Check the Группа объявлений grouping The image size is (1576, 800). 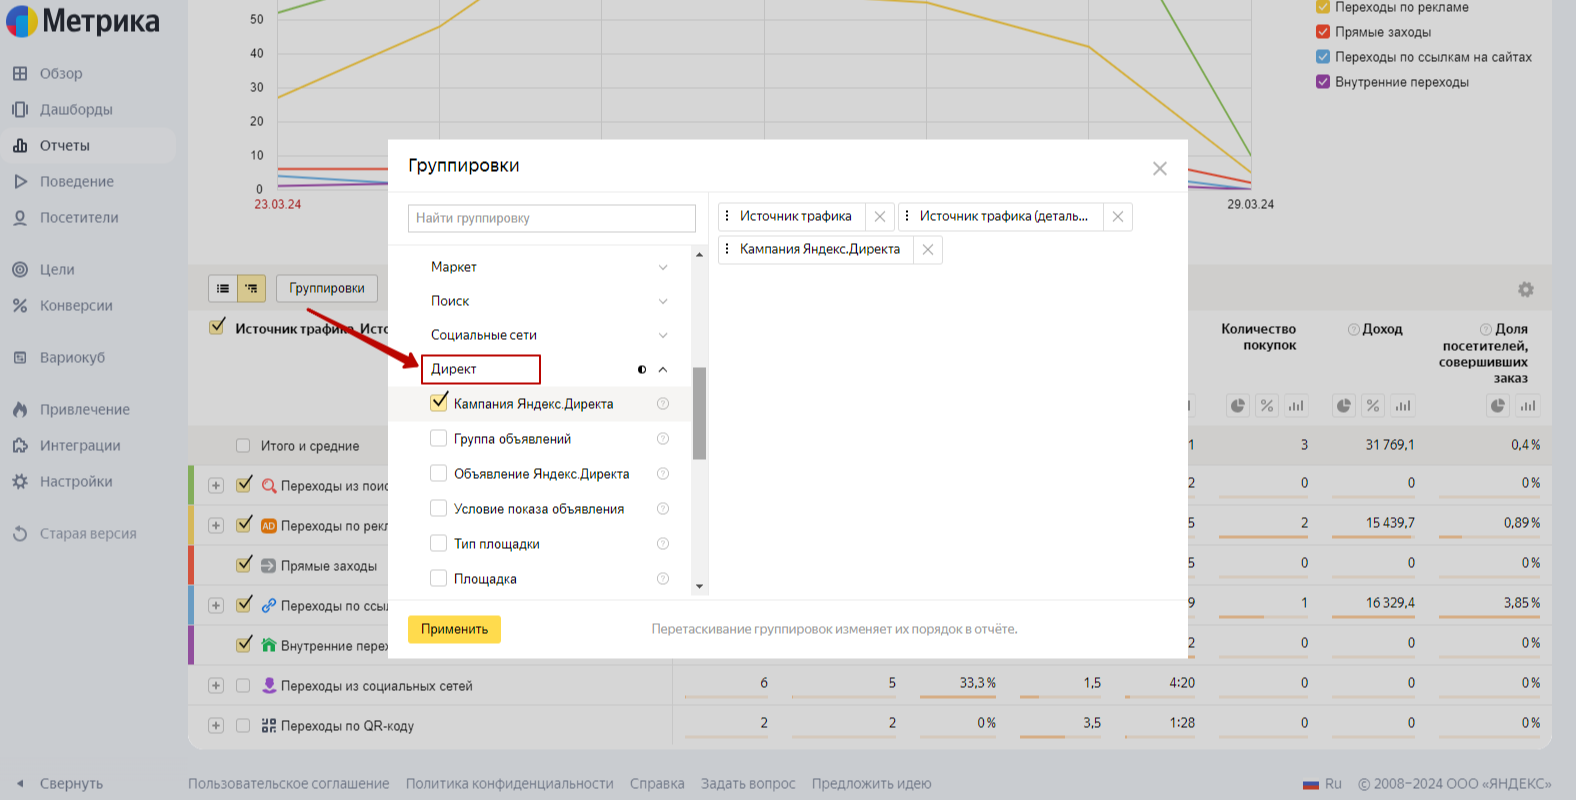(x=438, y=438)
